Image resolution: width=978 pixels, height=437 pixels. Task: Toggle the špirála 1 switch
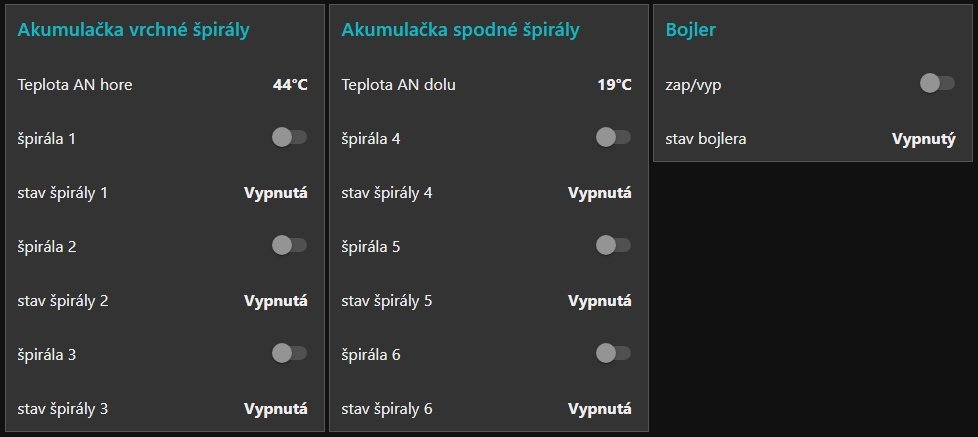[x=289, y=137]
